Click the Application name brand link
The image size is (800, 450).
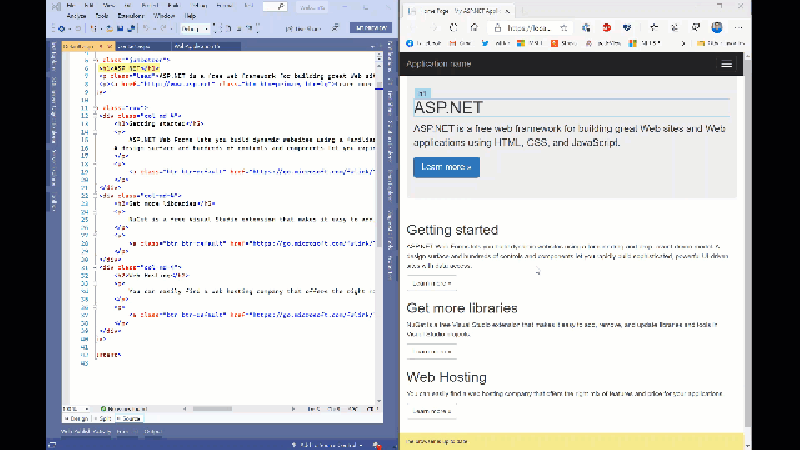point(439,64)
